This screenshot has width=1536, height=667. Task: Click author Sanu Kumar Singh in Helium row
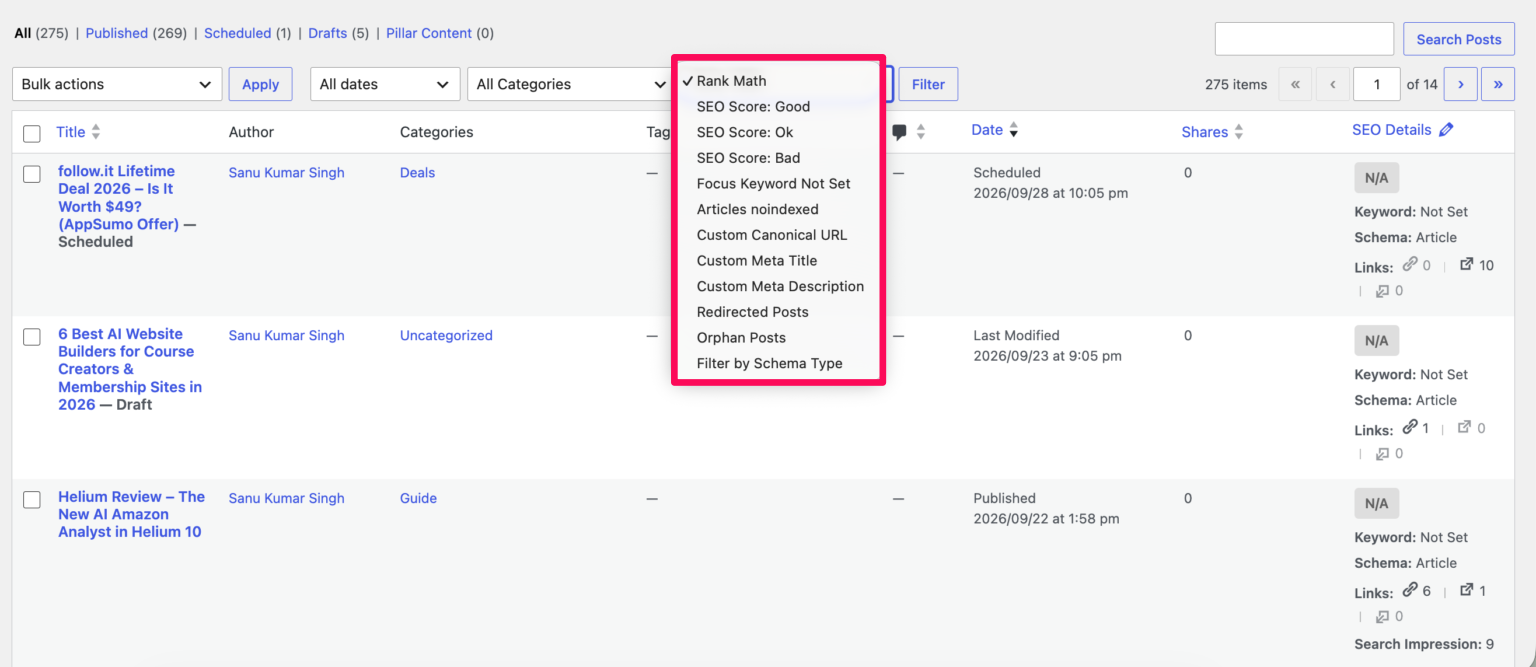286,498
